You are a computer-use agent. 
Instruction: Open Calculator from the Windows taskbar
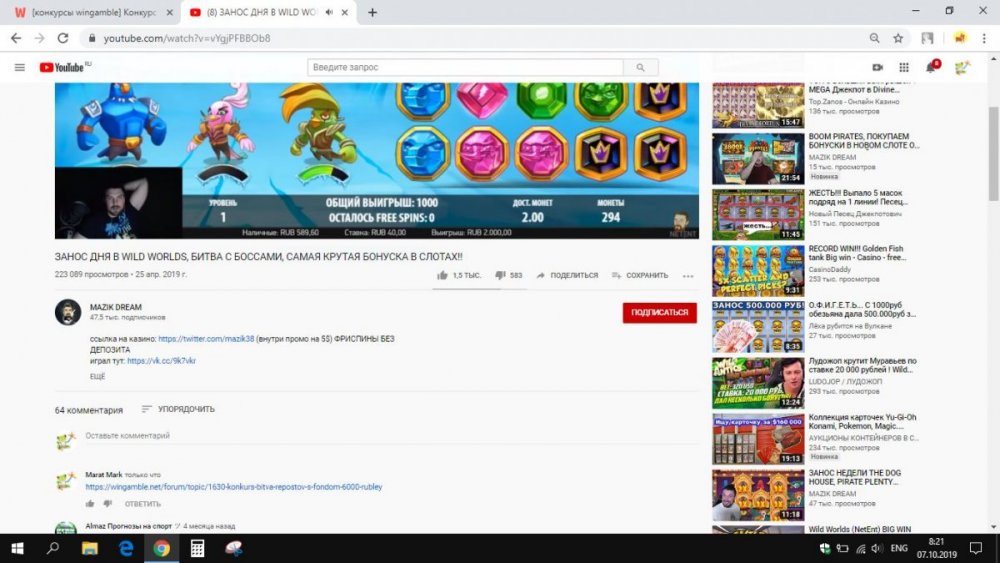pyautogui.click(x=198, y=548)
